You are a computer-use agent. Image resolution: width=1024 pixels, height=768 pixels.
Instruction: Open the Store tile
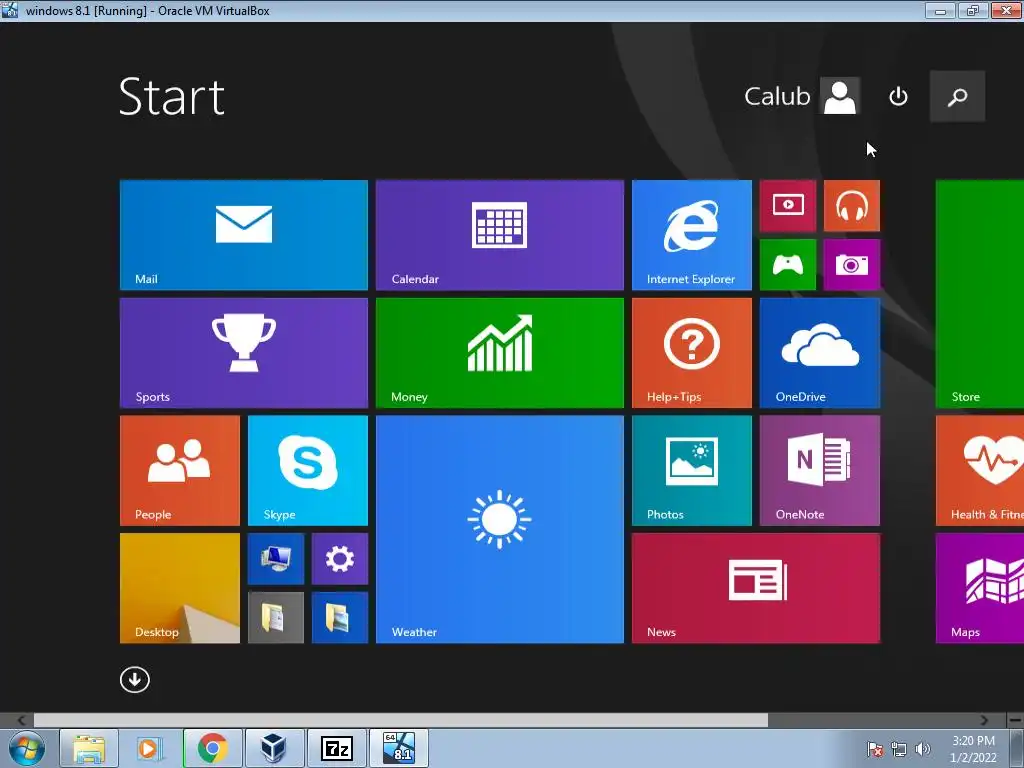click(980, 294)
